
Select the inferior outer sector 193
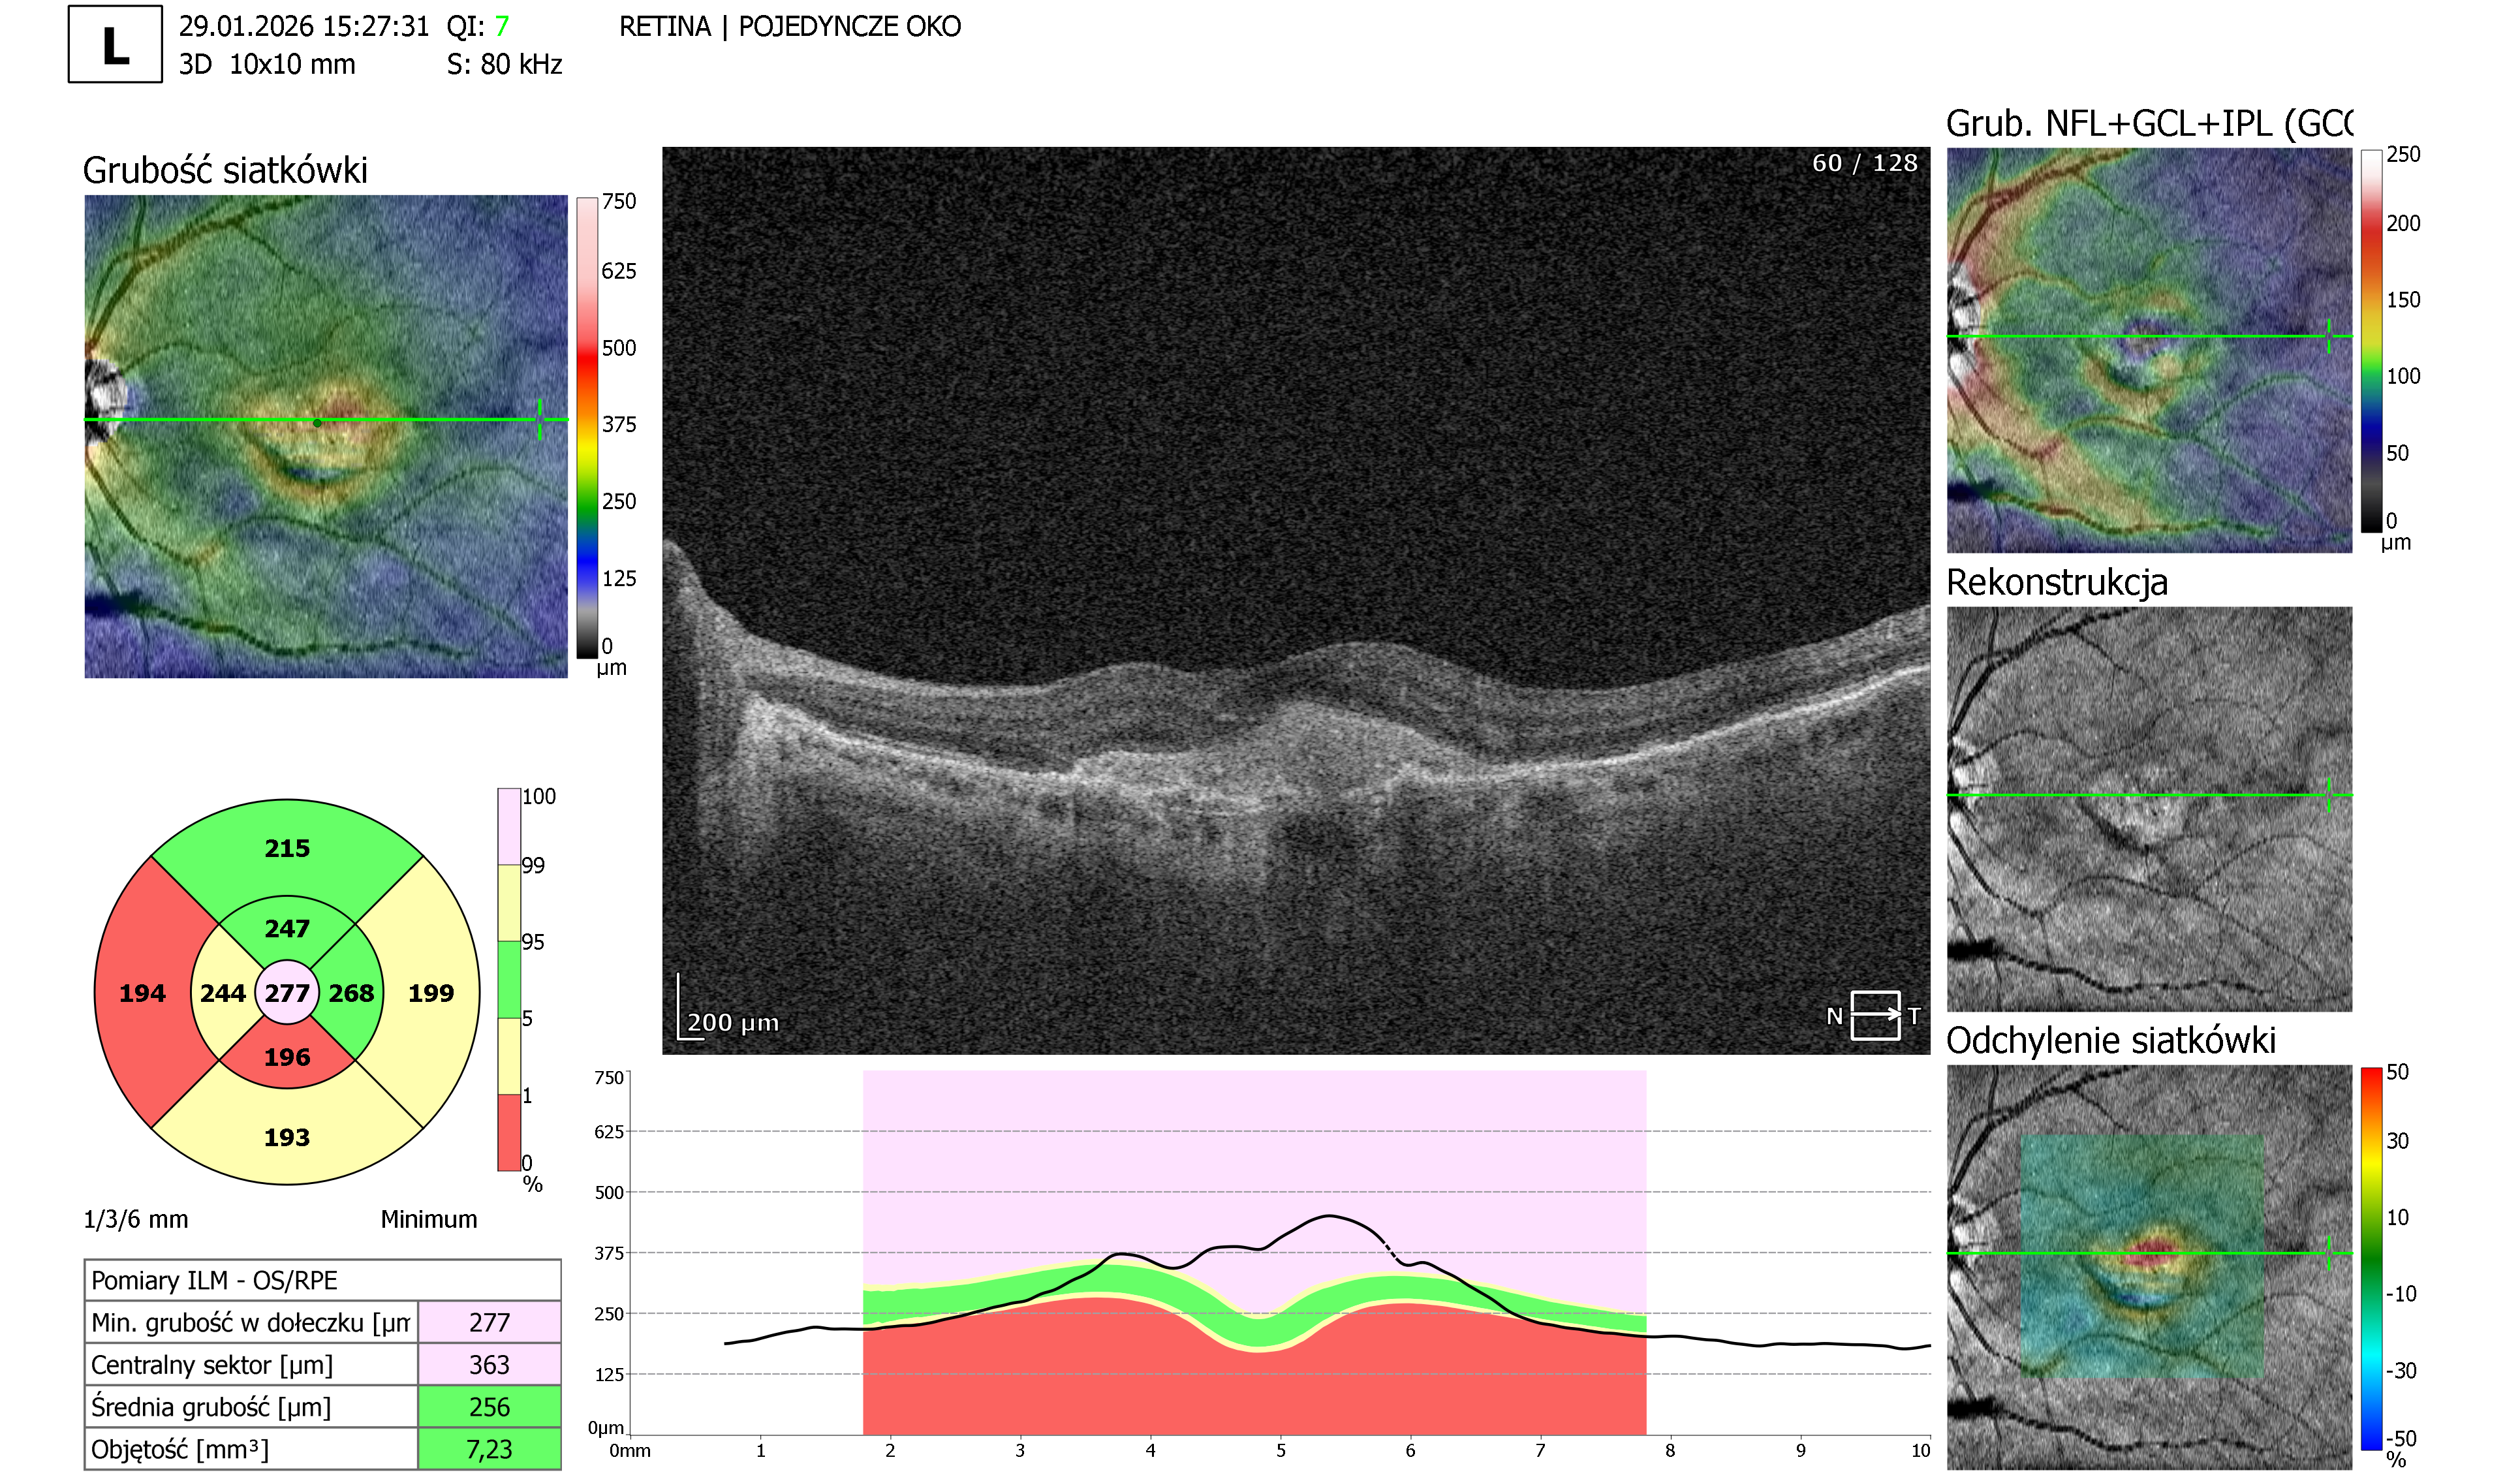click(287, 1137)
